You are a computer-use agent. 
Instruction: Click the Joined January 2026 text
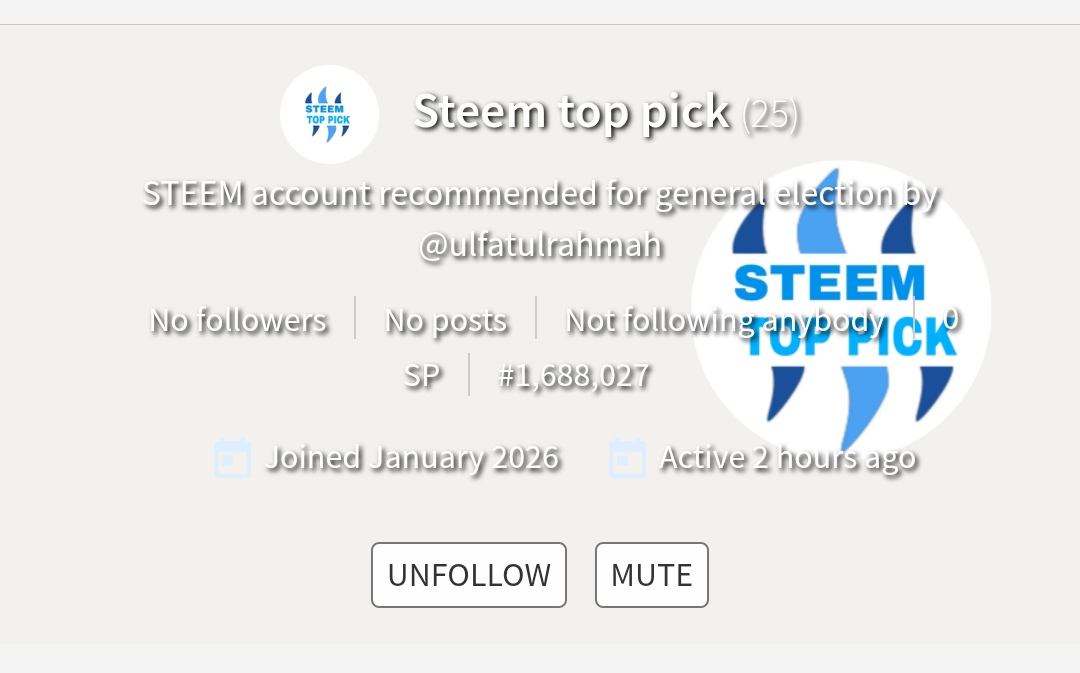[x=411, y=458]
